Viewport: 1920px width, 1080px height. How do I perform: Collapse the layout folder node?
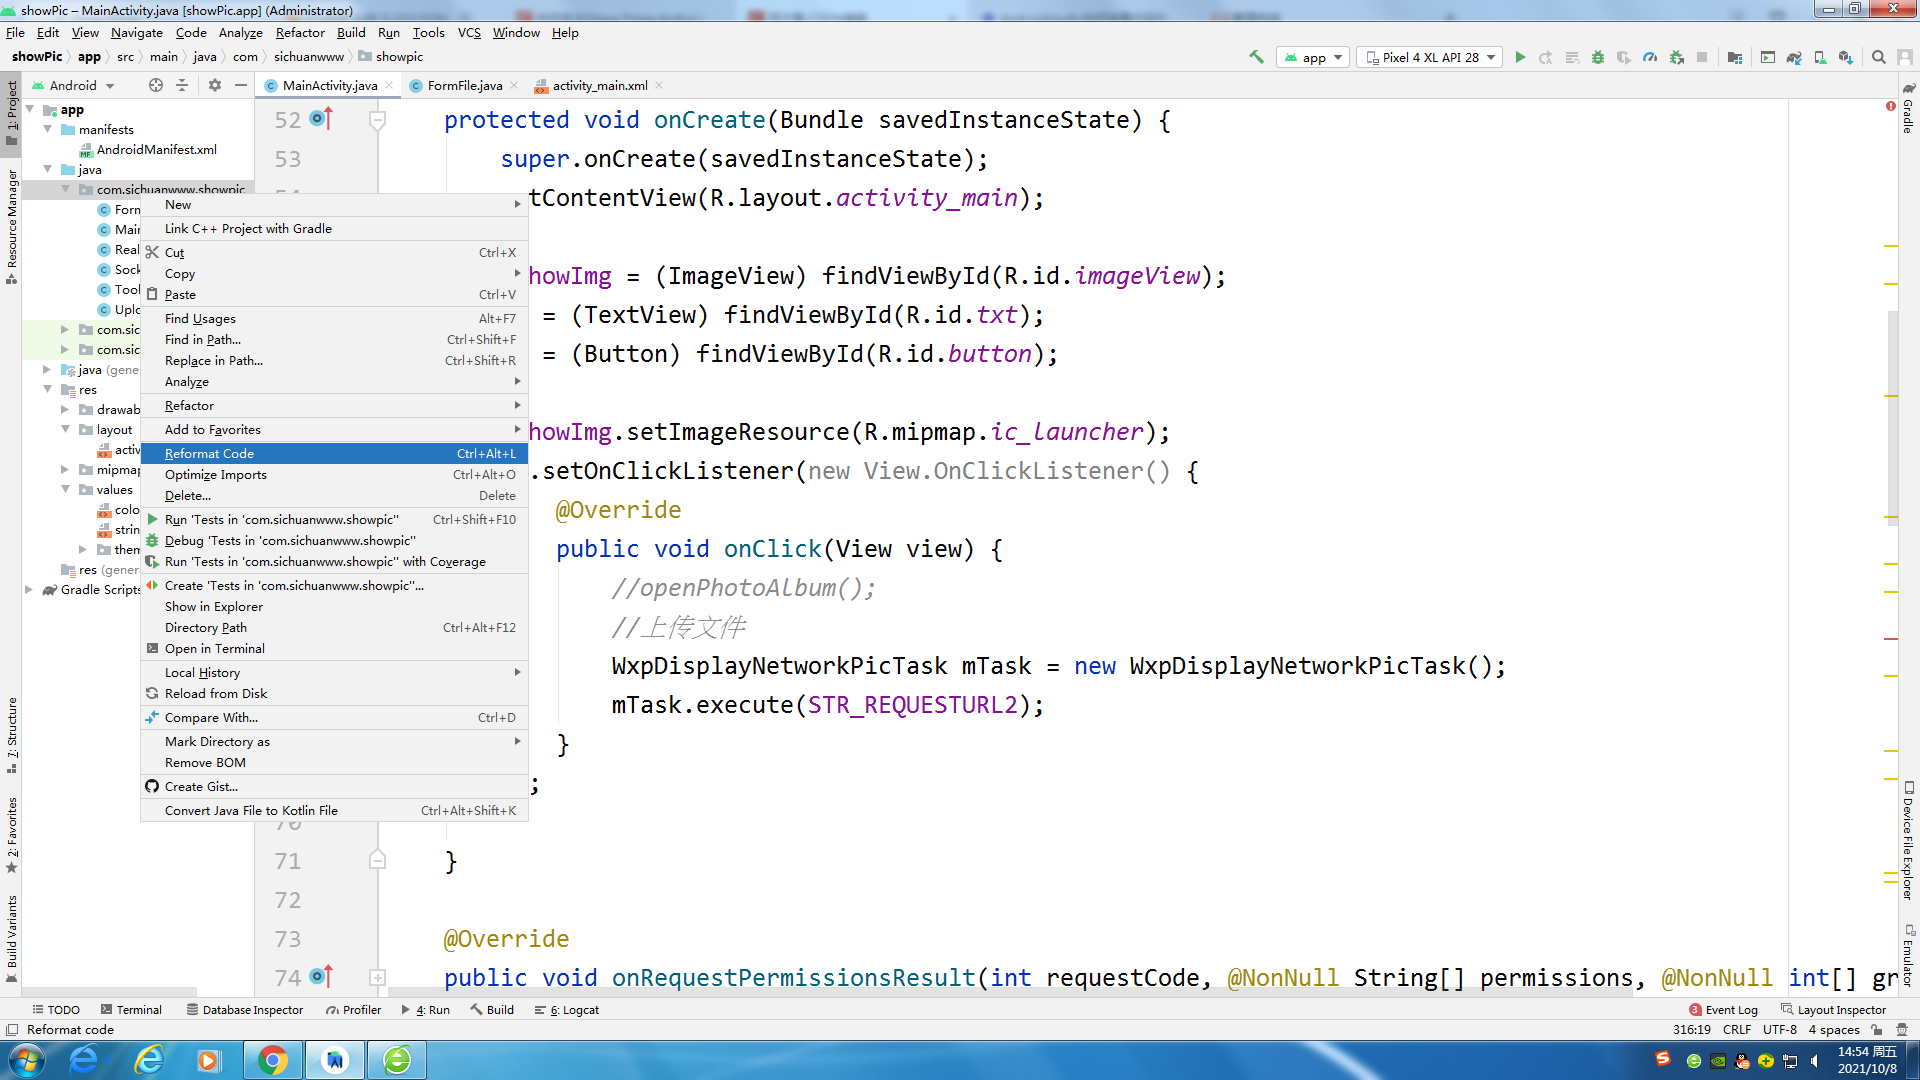(65, 429)
